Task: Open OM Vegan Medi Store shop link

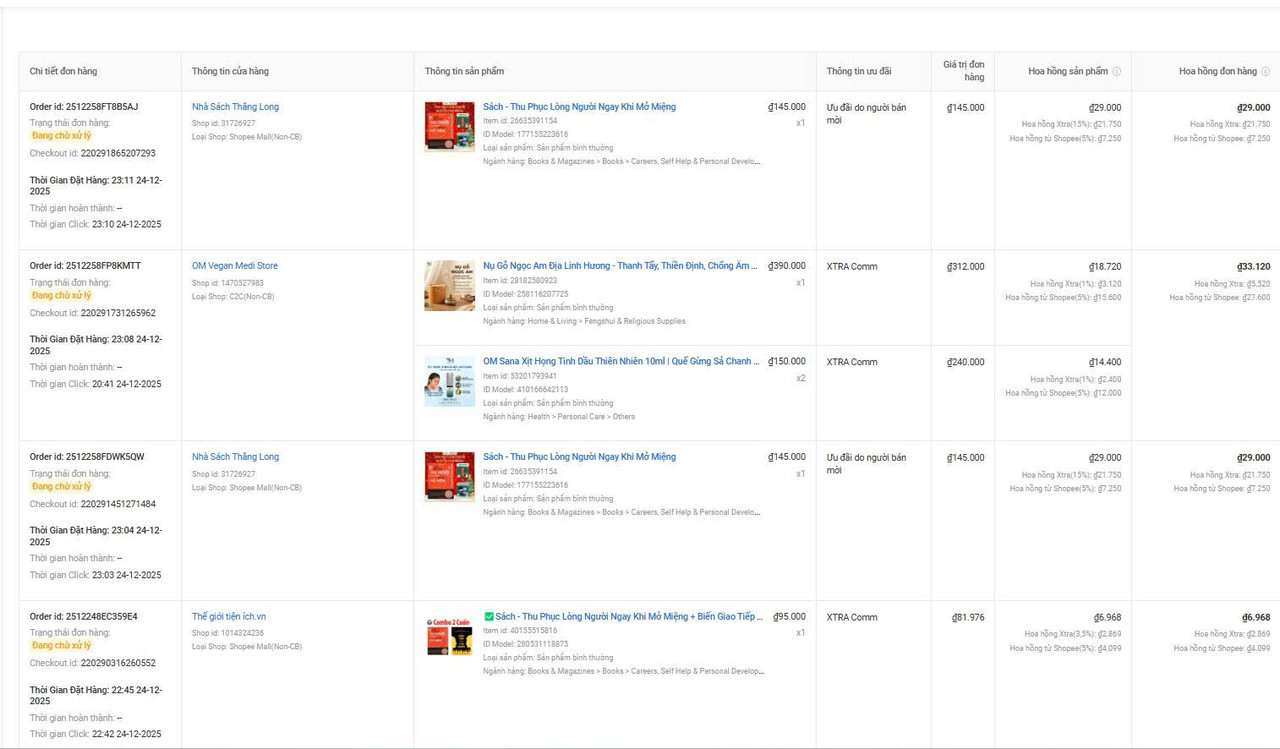Action: 235,266
